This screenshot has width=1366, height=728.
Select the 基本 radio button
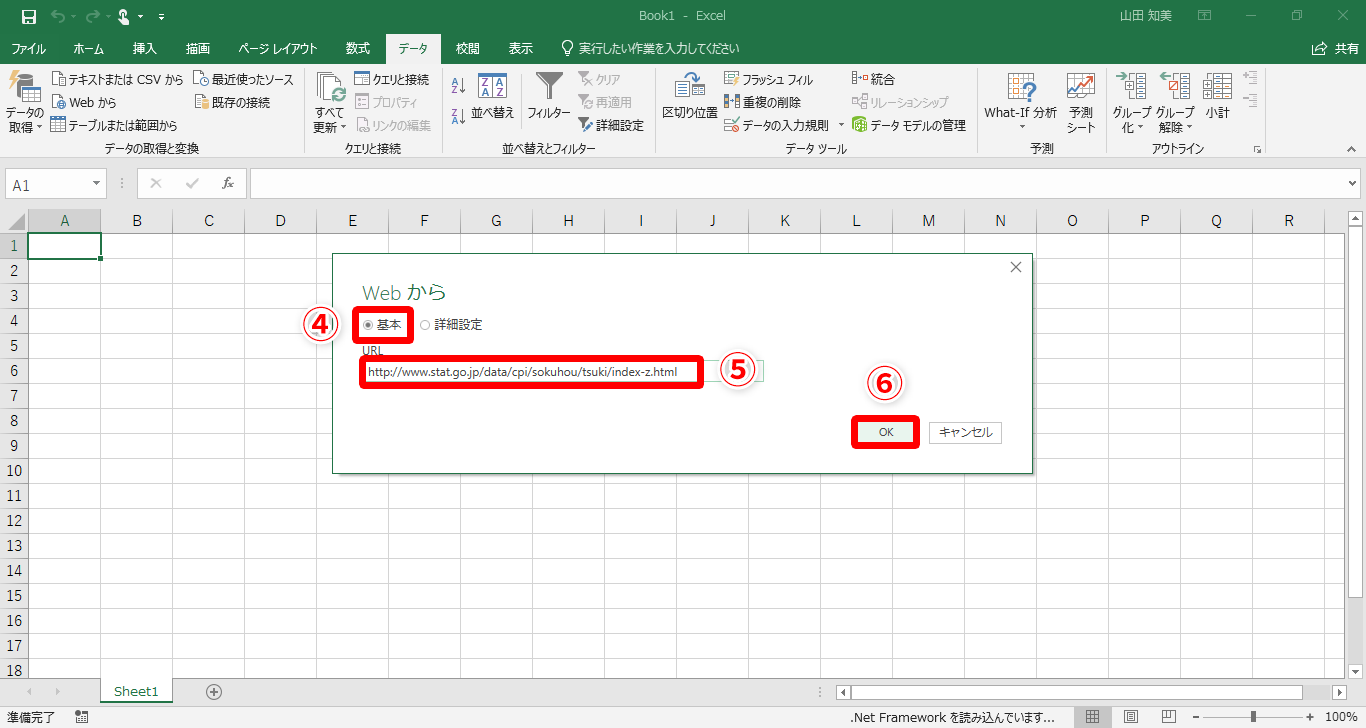[369, 325]
